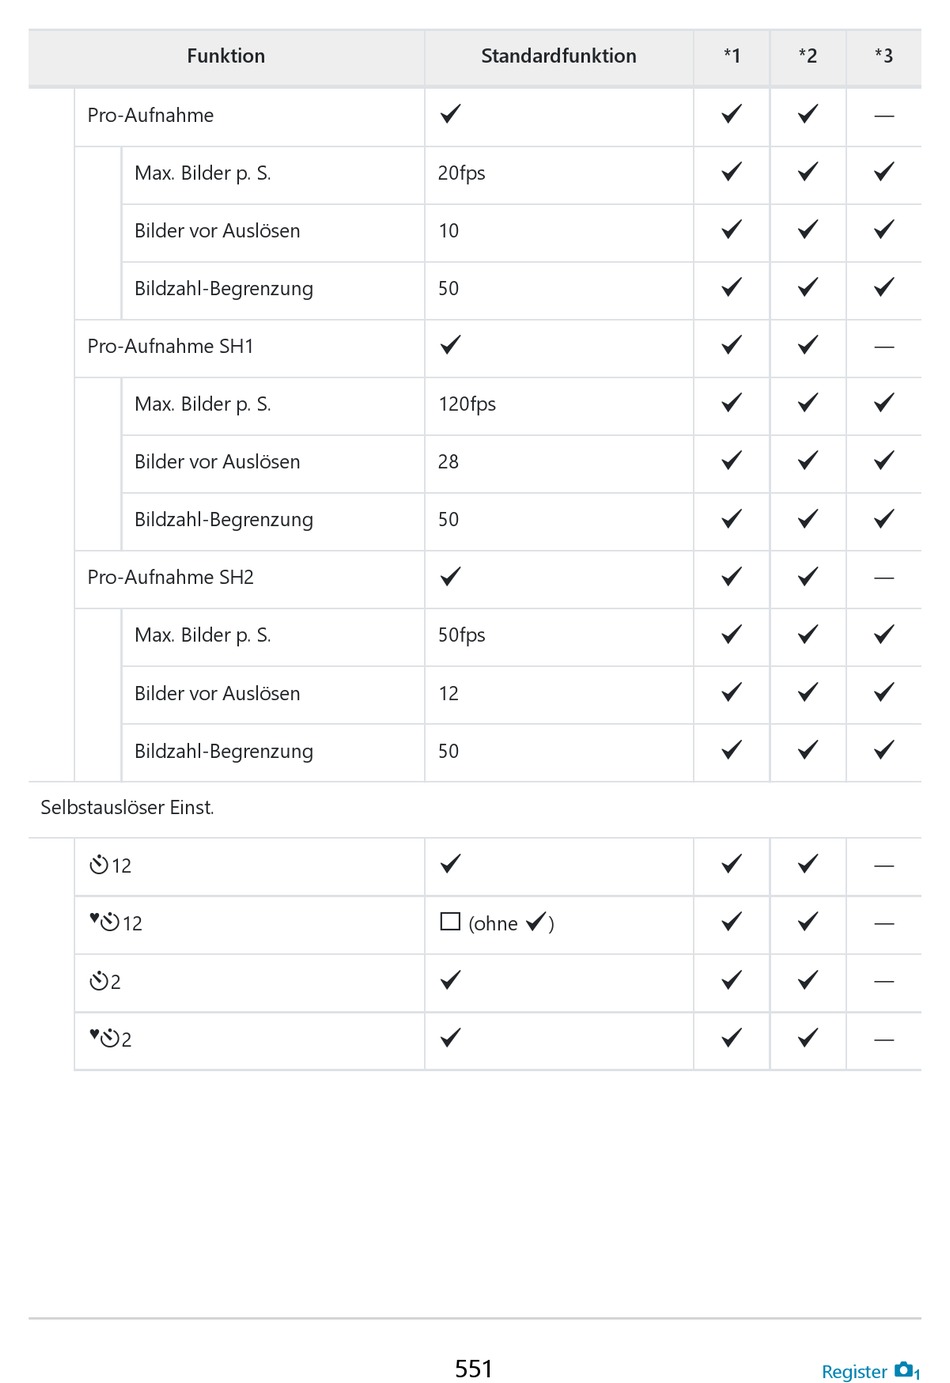Click the empty checkbox beside (ohne)
Image resolution: width=950 pixels, height=1383 pixels.
point(450,922)
